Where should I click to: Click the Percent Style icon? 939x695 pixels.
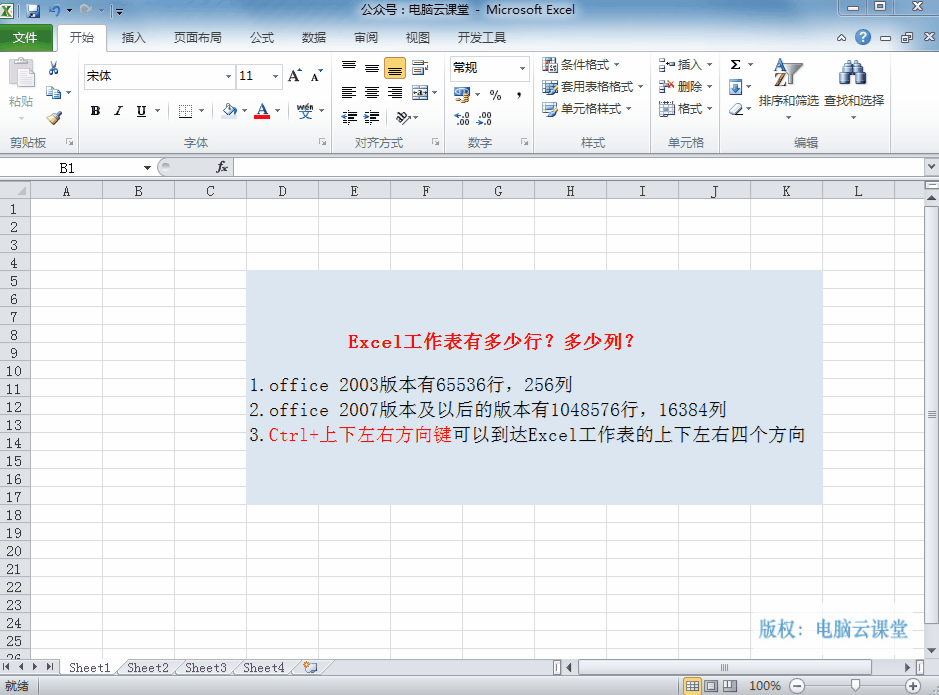(495, 95)
